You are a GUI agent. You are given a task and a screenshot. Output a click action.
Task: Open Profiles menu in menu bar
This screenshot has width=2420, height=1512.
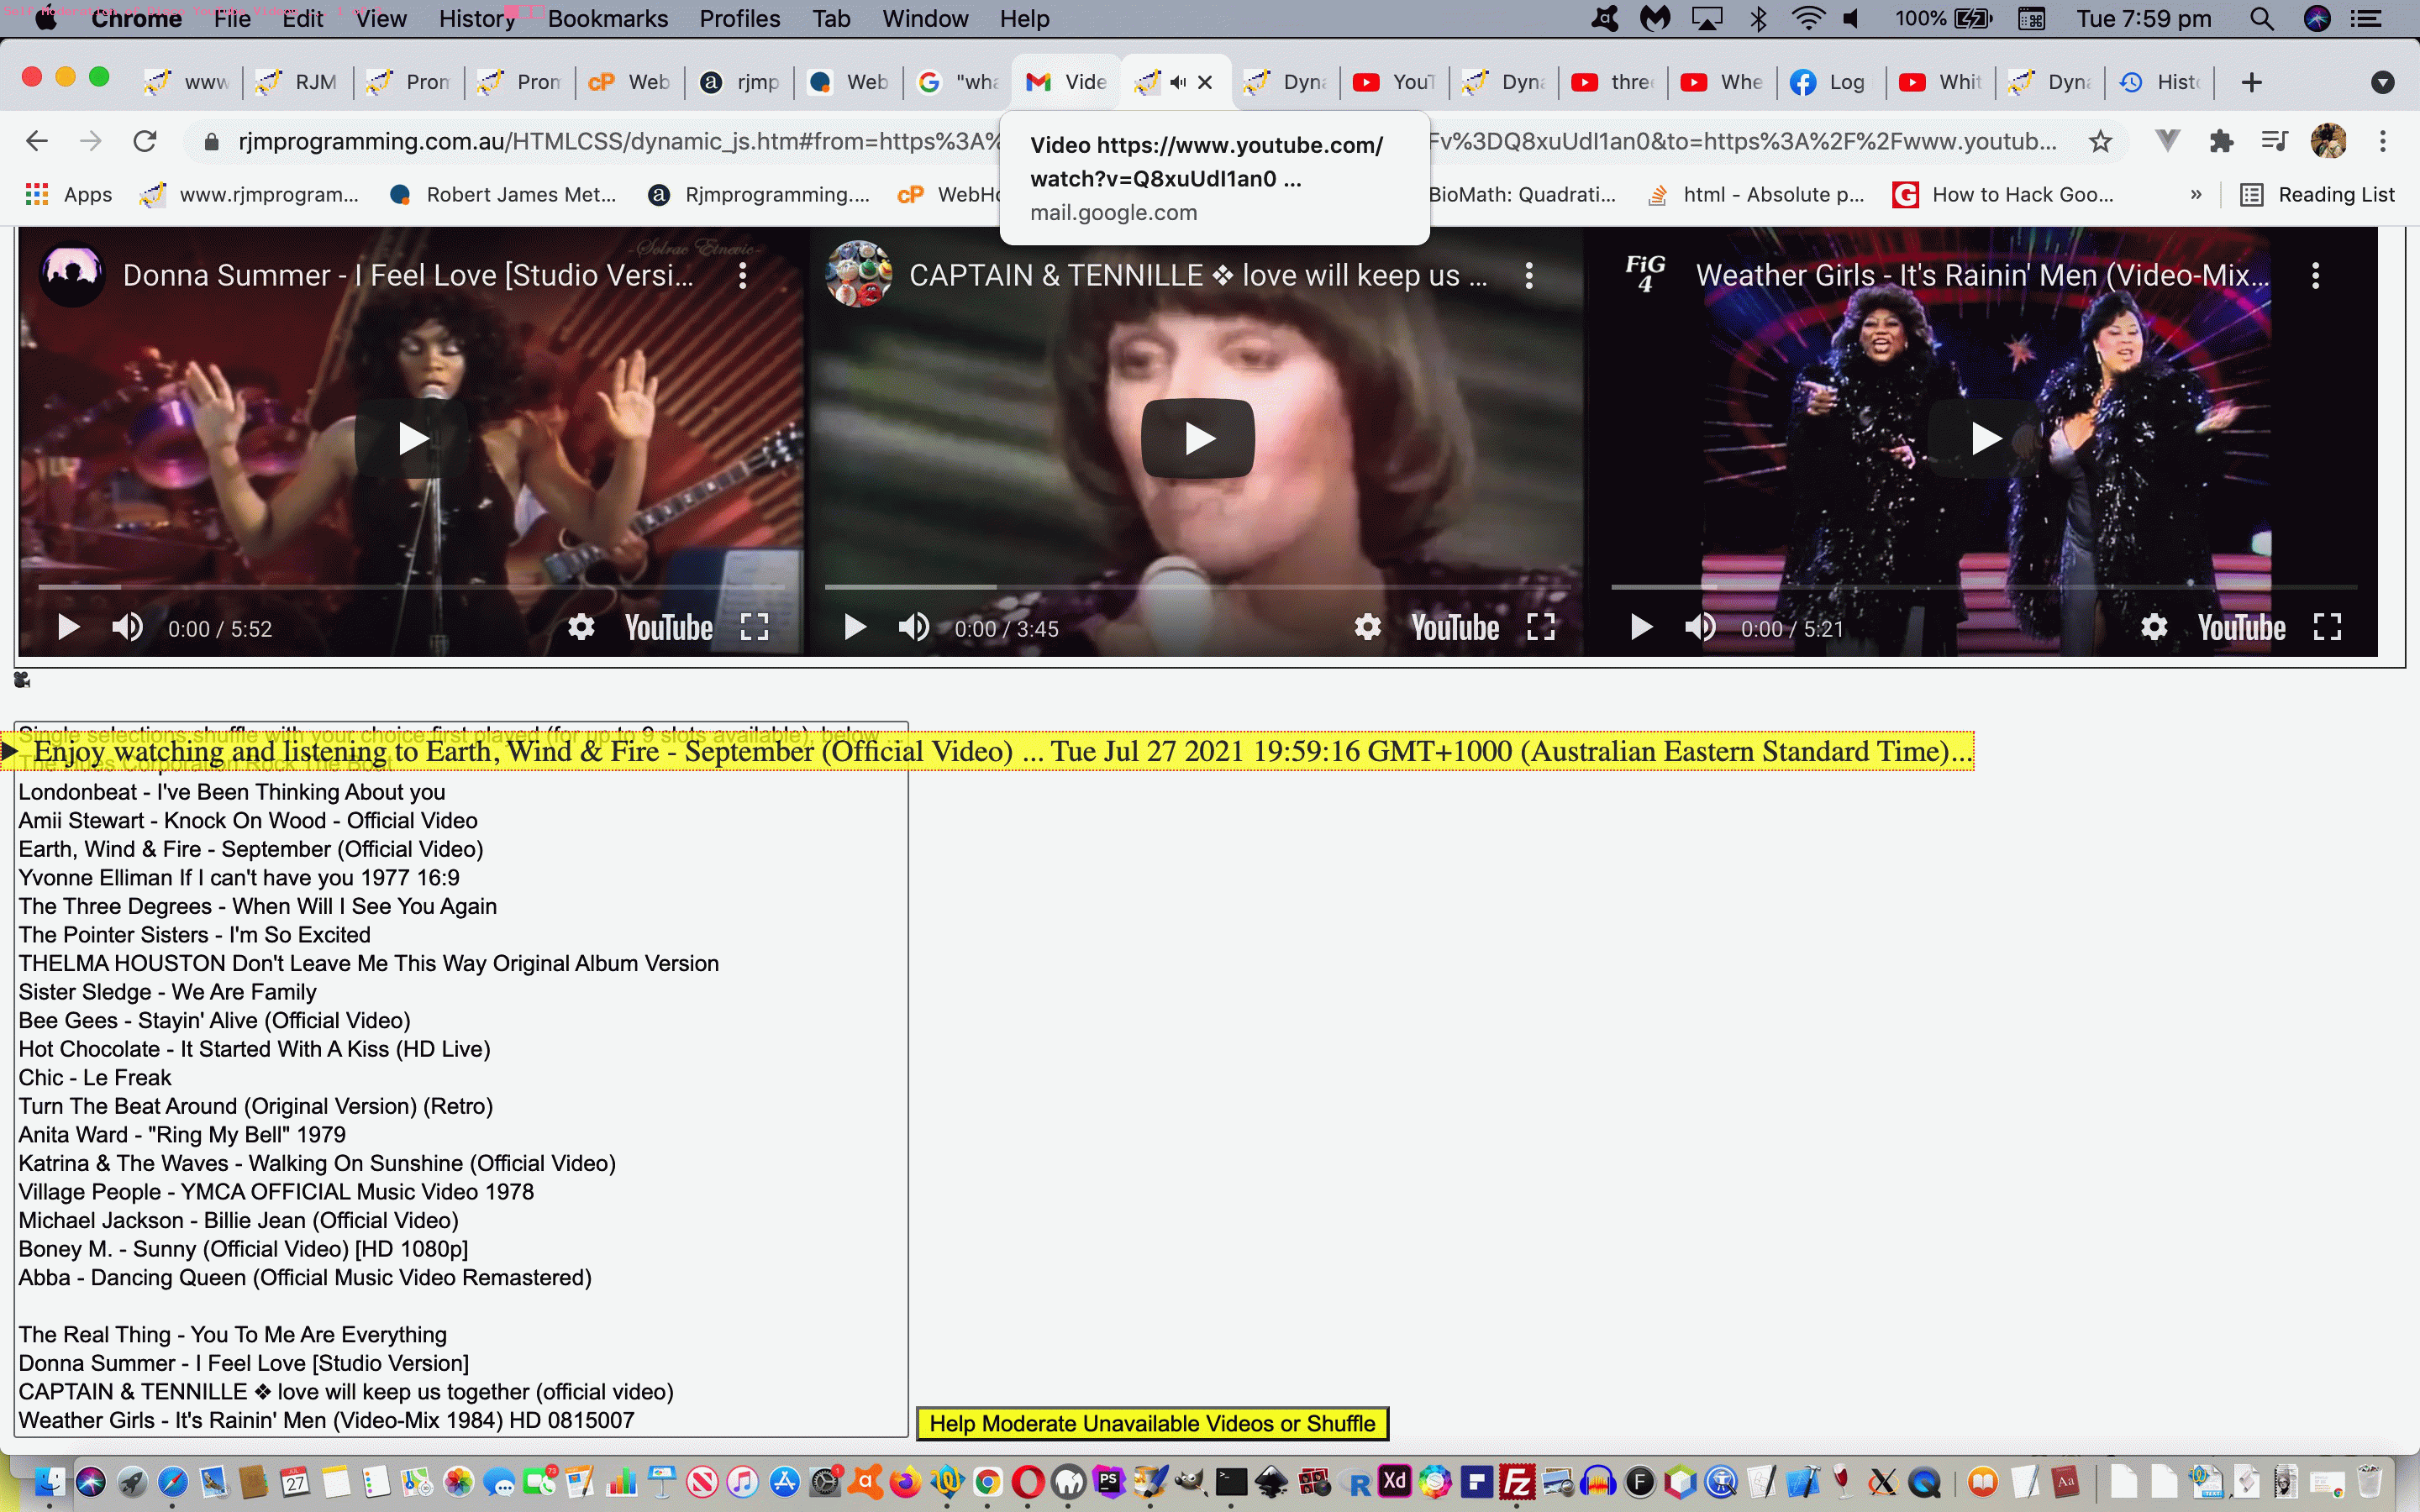pos(740,19)
